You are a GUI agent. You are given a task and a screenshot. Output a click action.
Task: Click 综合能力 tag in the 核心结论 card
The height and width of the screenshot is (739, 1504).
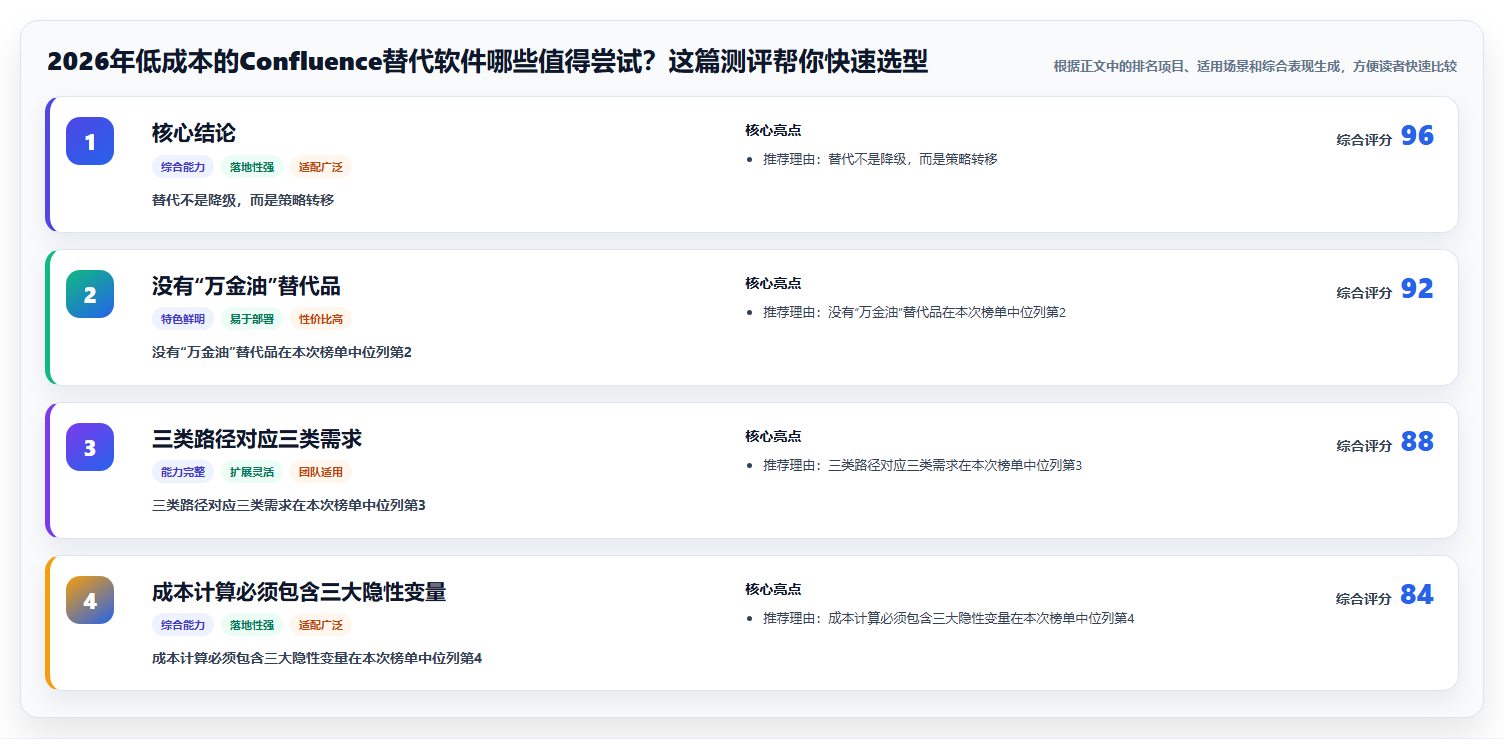[x=183, y=167]
